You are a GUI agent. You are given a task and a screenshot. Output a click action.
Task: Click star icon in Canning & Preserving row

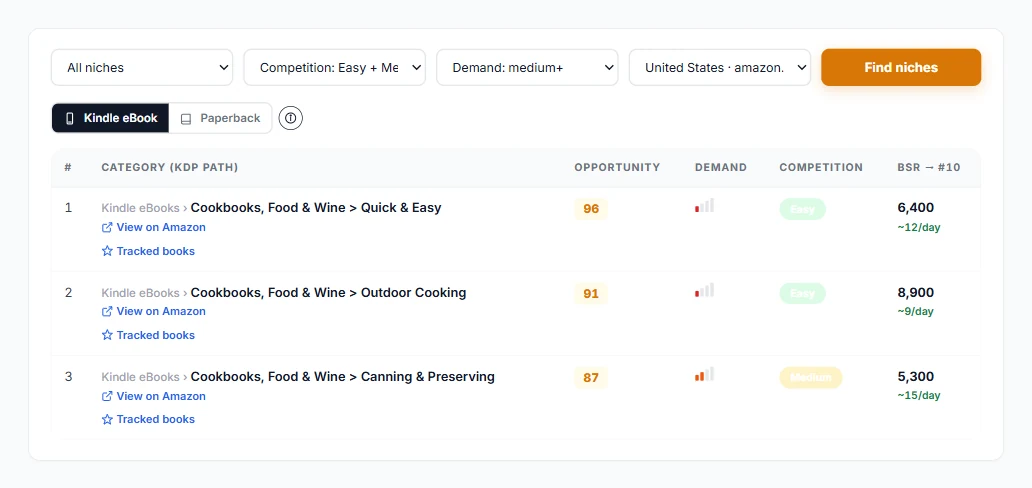[107, 420]
